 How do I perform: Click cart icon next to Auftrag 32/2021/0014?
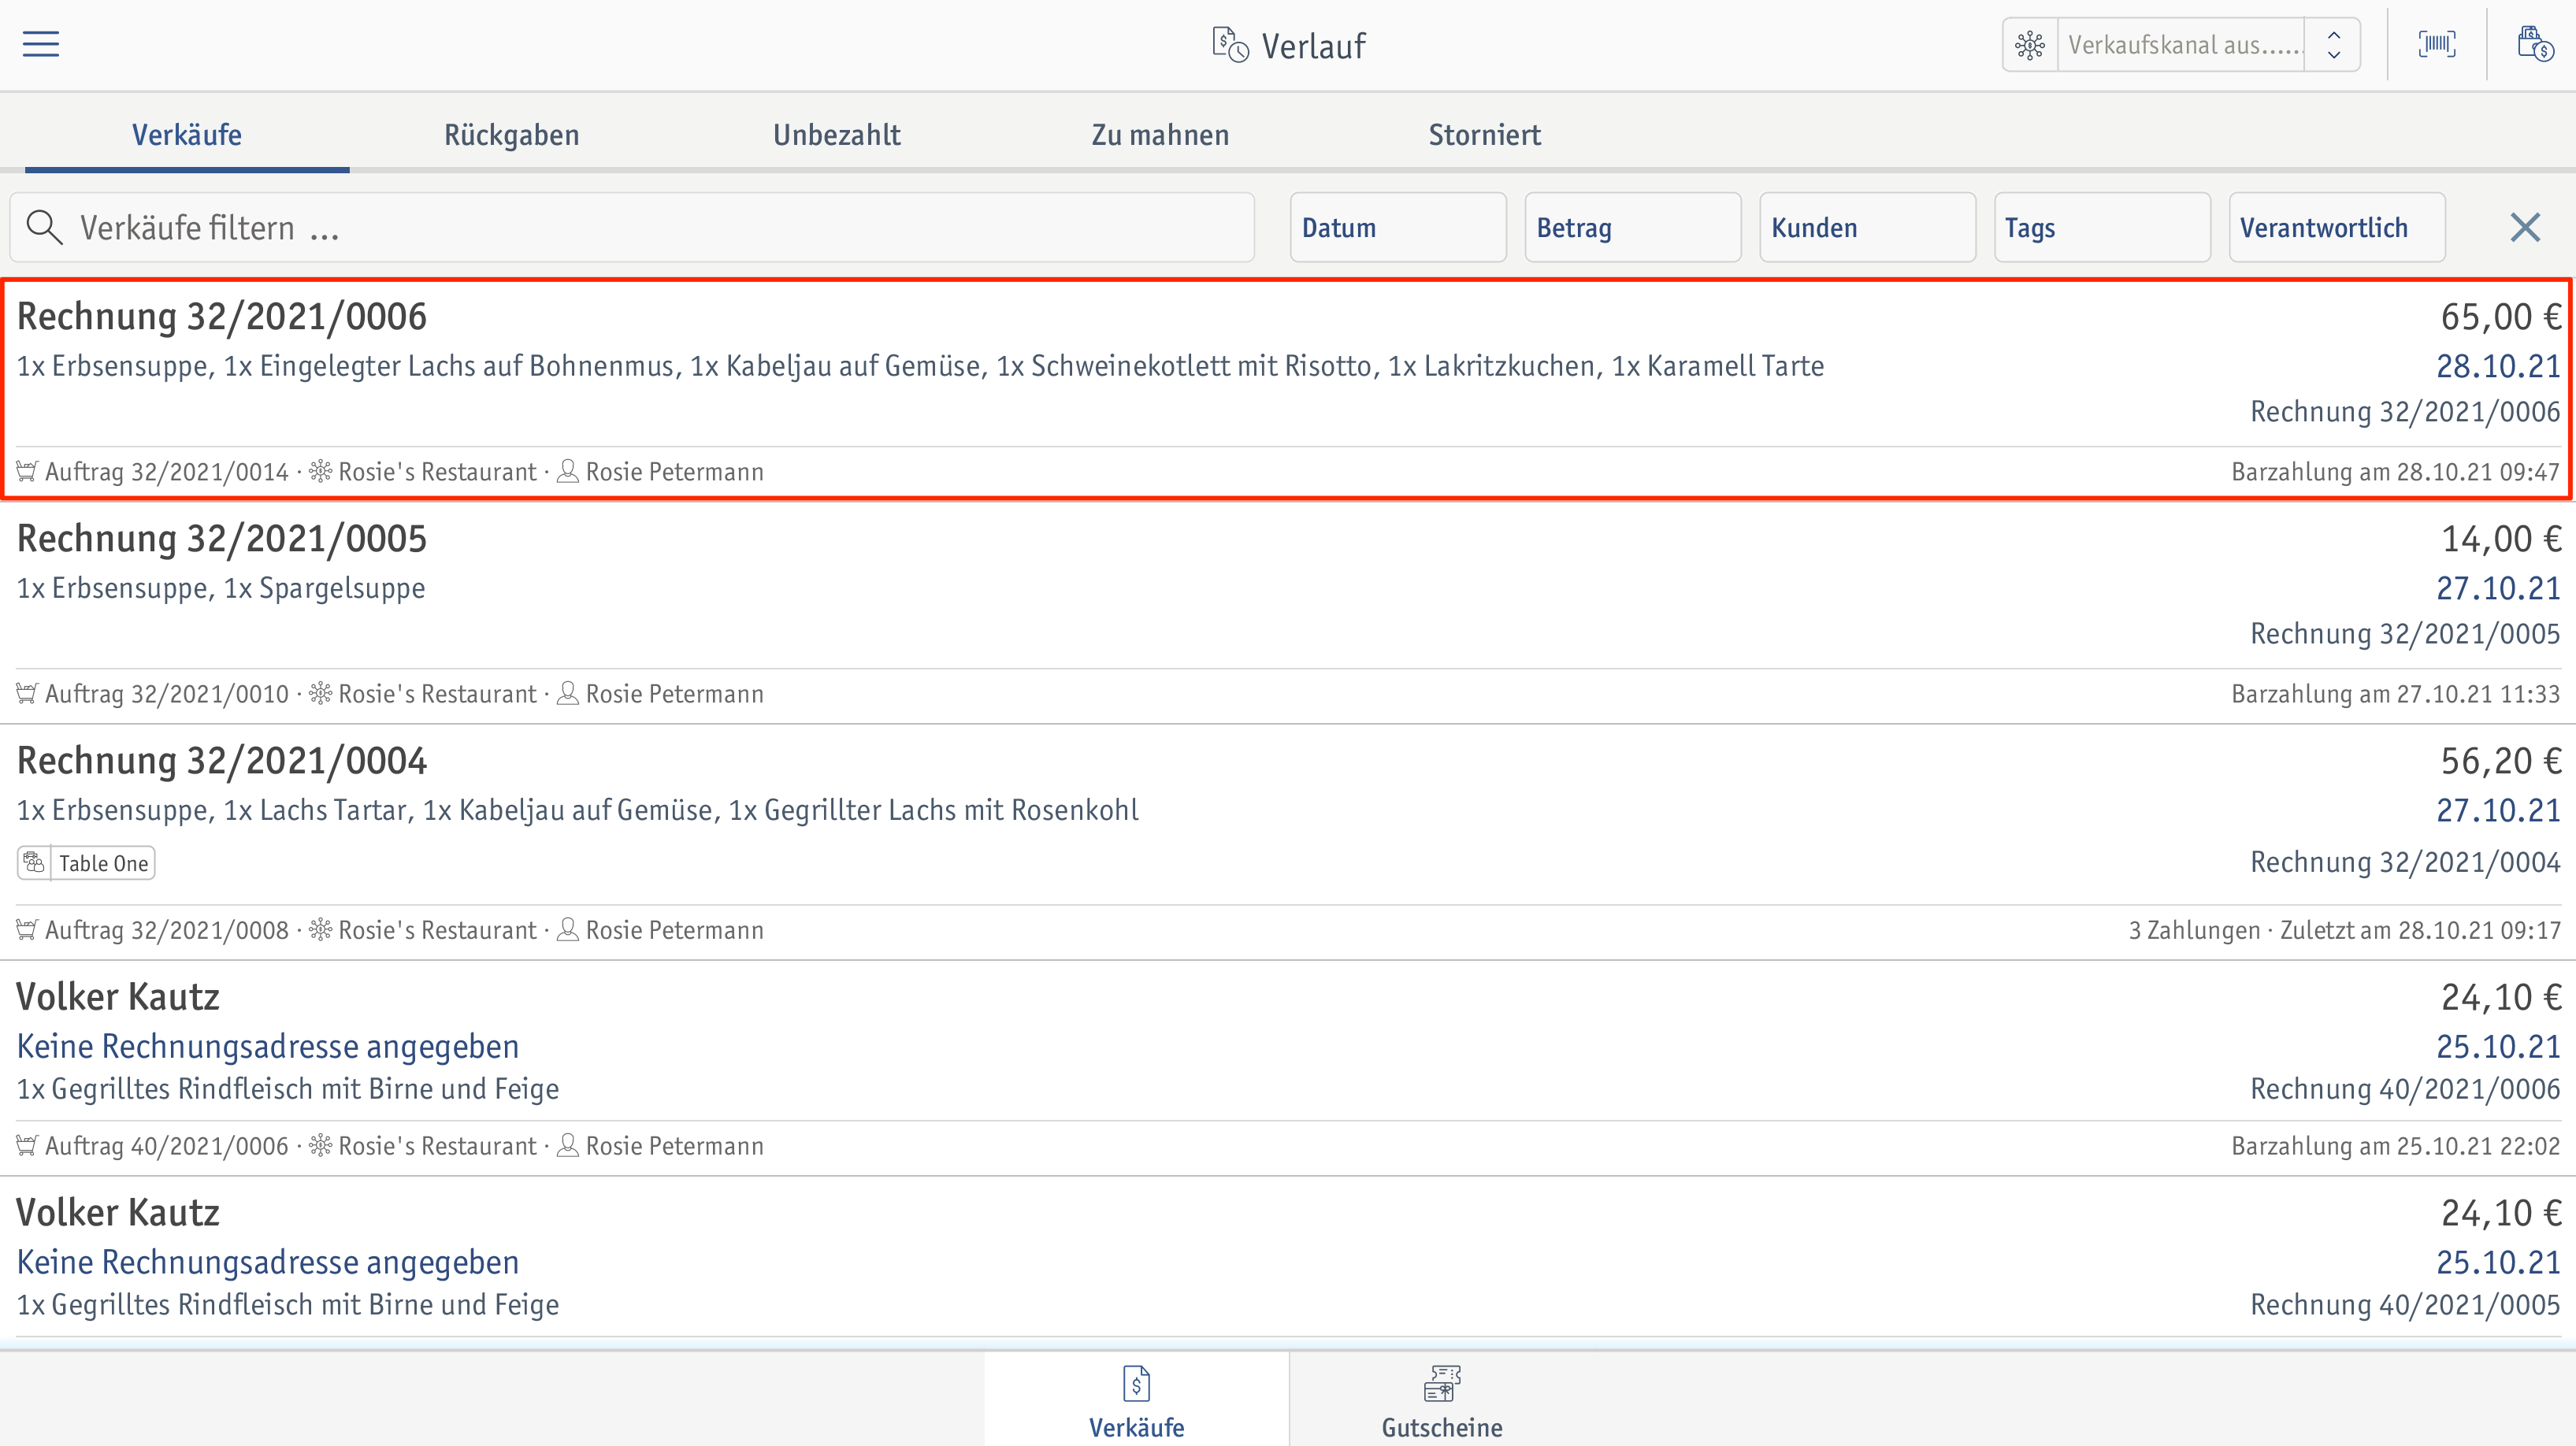click(x=27, y=471)
